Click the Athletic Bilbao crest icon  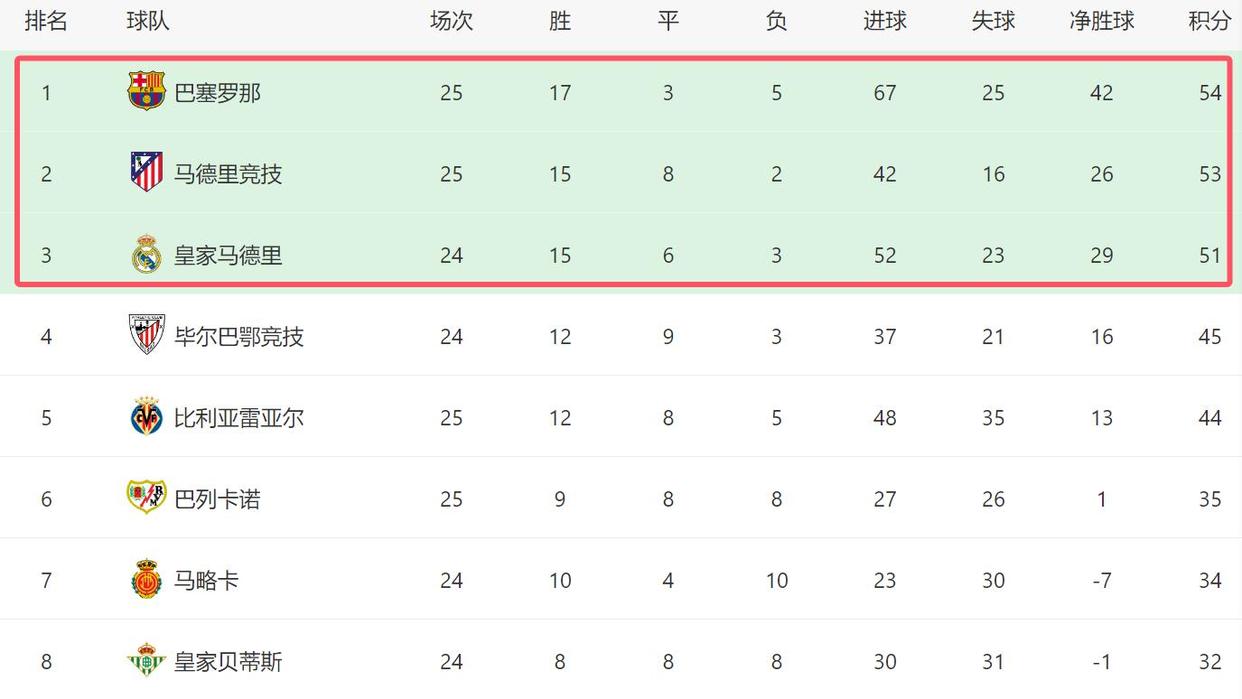(147, 335)
